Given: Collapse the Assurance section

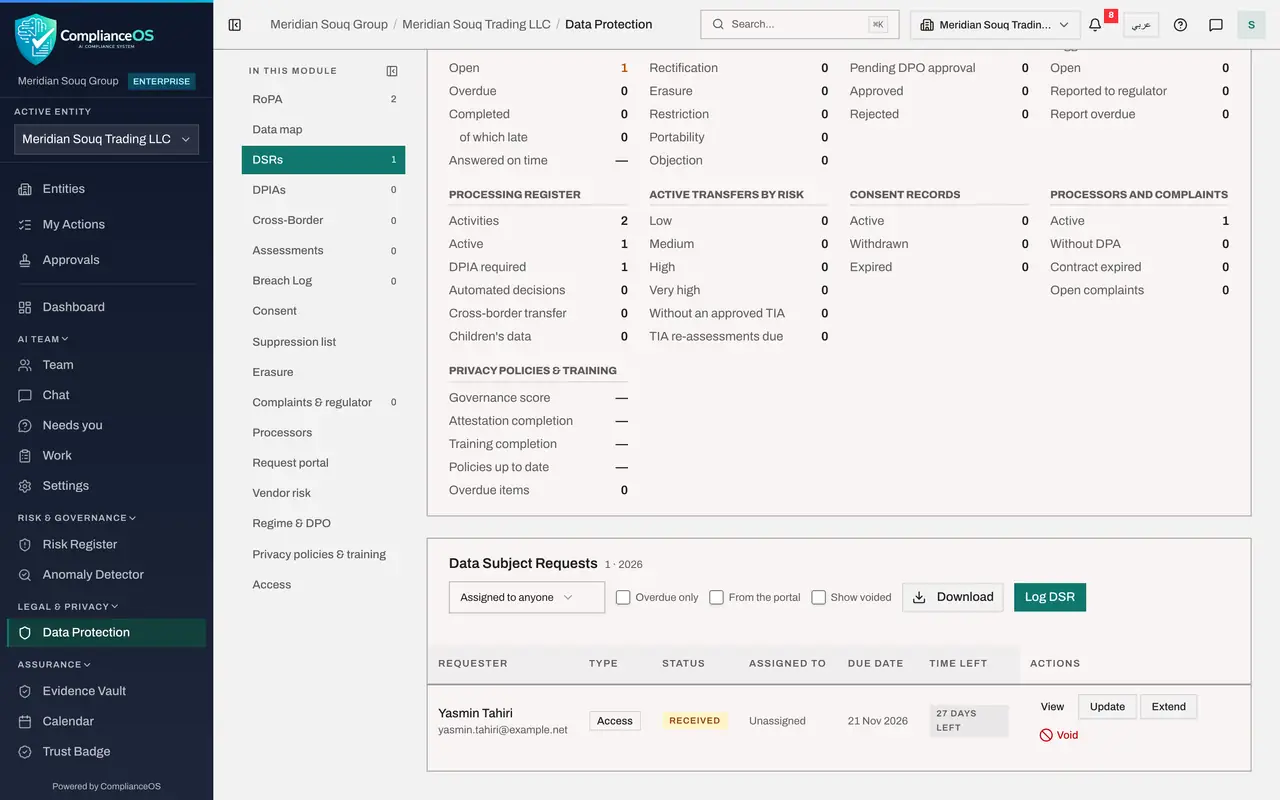Looking at the screenshot, I should 54,664.
